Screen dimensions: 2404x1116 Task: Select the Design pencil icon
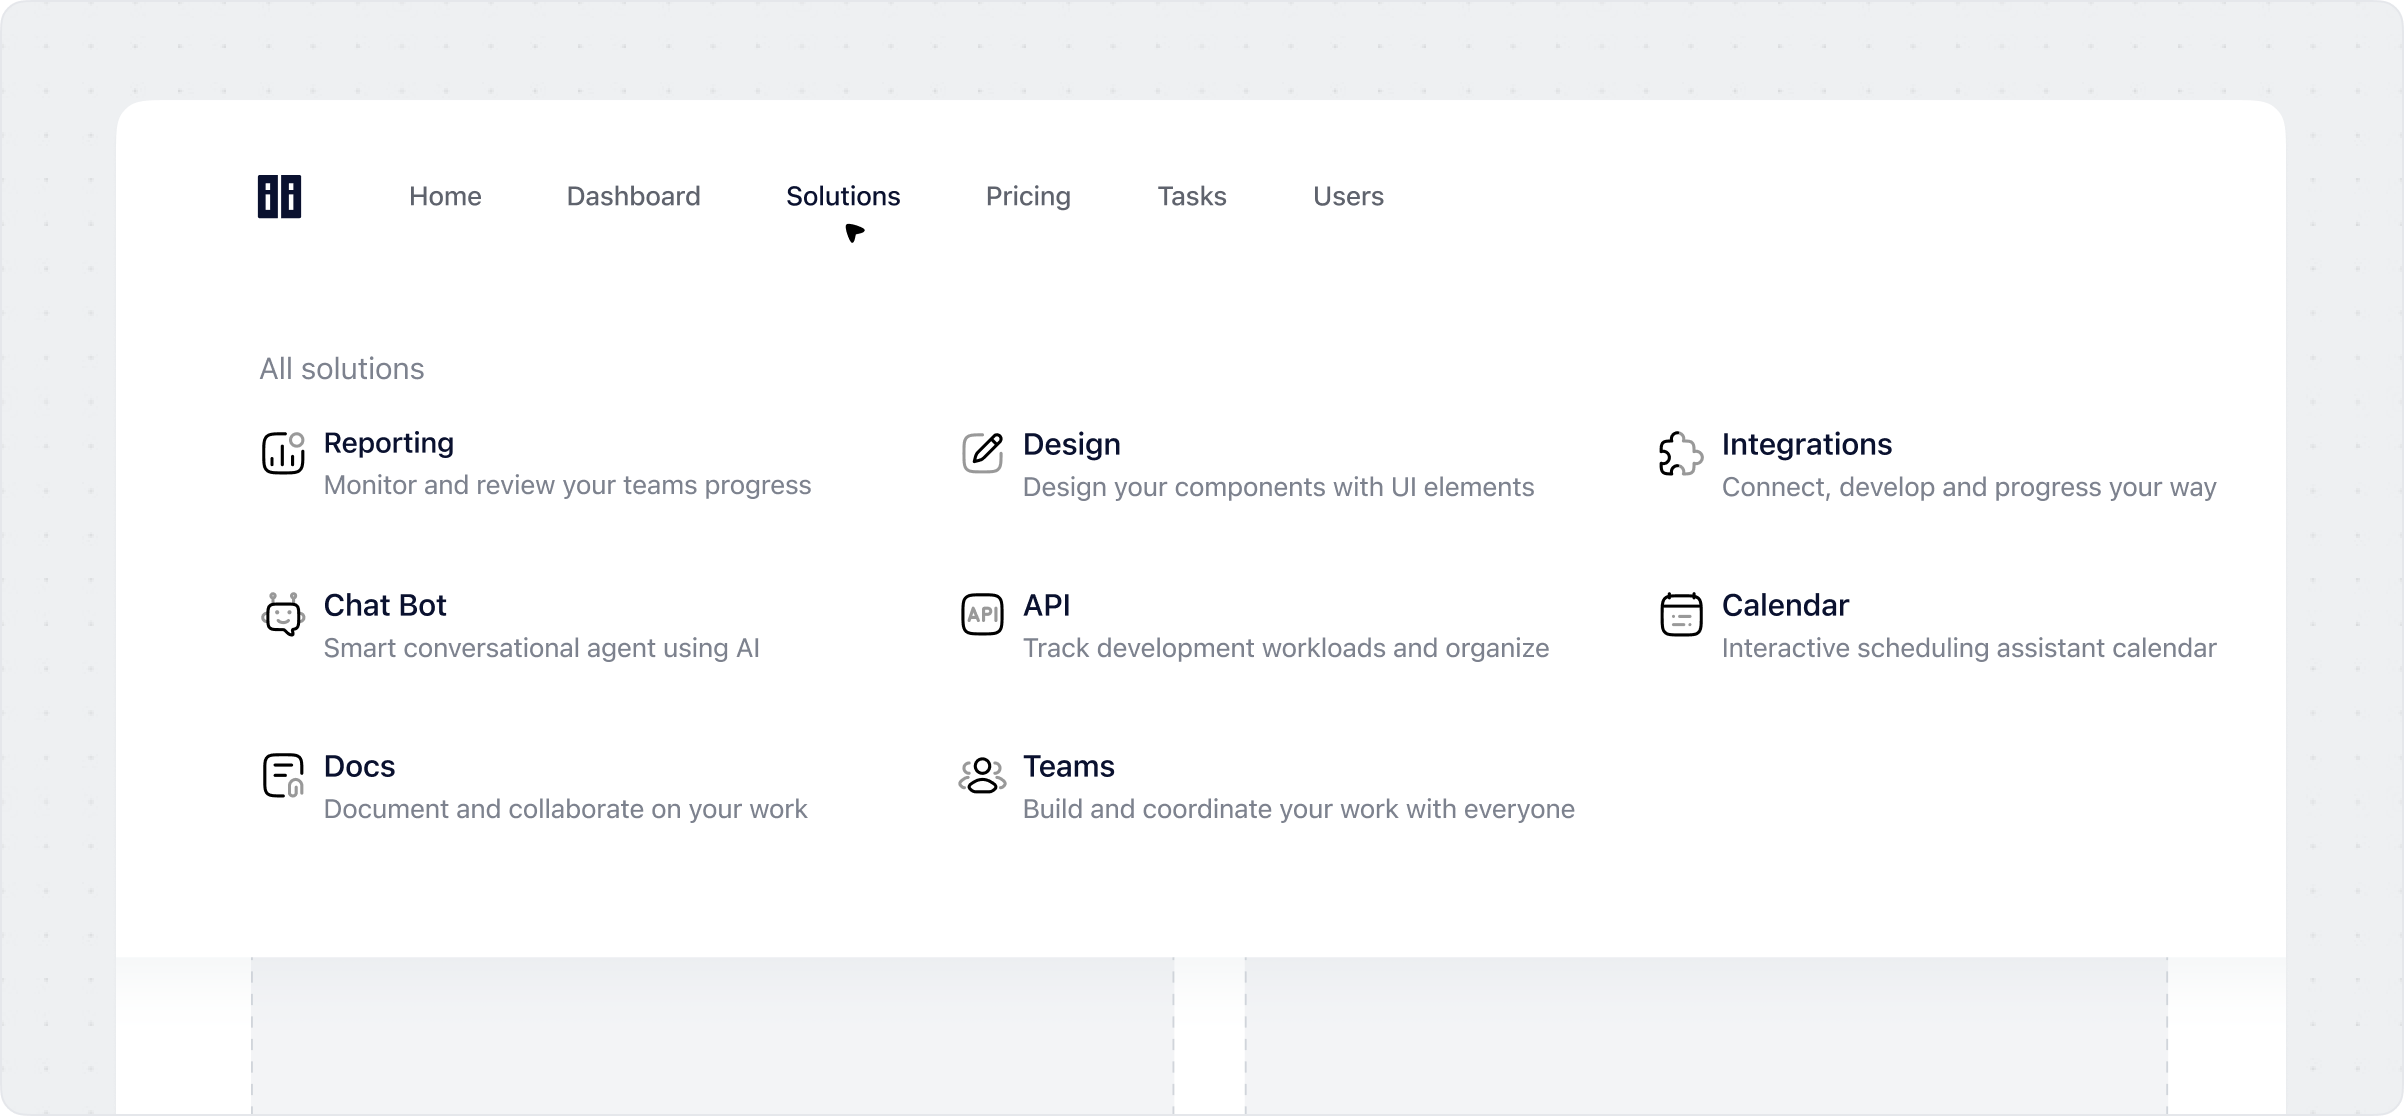pyautogui.click(x=981, y=453)
